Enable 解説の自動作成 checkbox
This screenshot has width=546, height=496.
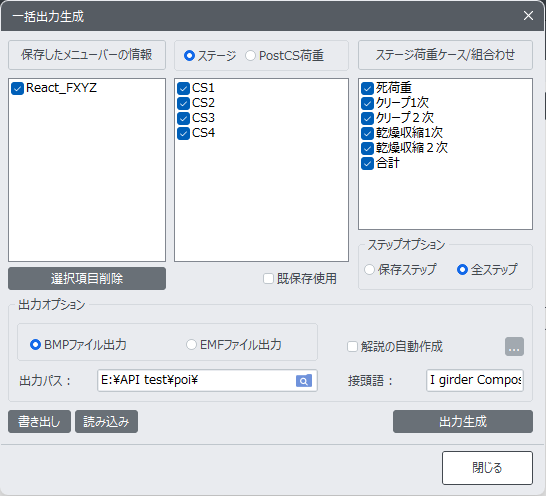[352, 347]
